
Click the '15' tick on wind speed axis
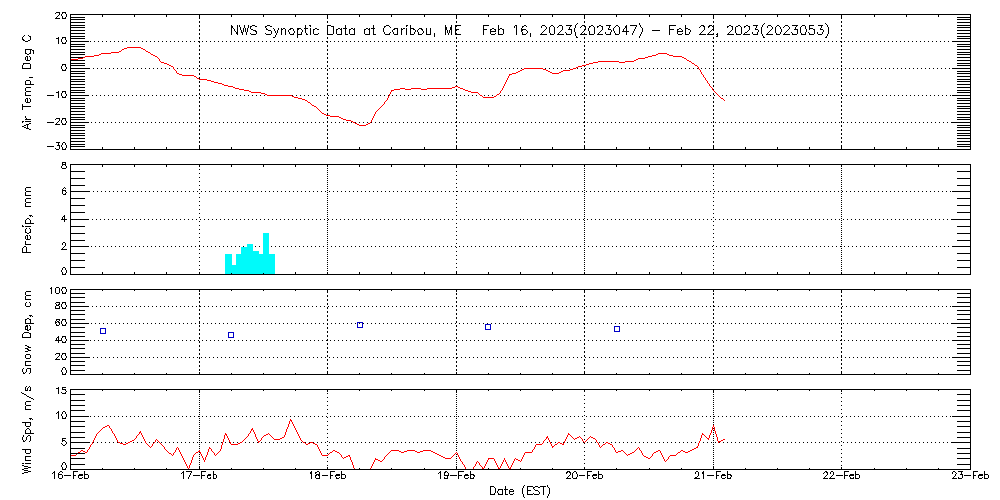(x=61, y=391)
